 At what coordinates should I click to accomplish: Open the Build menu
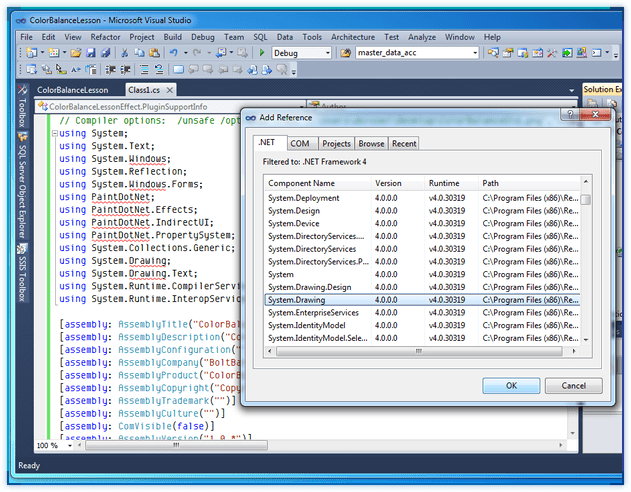[172, 37]
